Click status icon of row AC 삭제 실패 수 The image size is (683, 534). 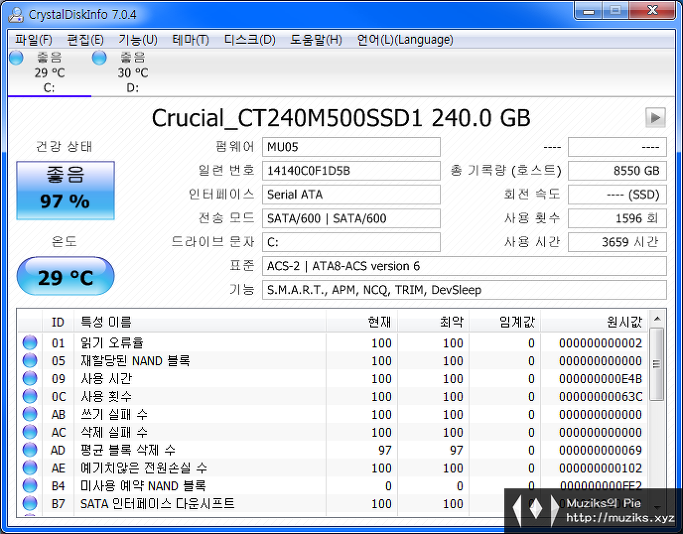pos(30,432)
